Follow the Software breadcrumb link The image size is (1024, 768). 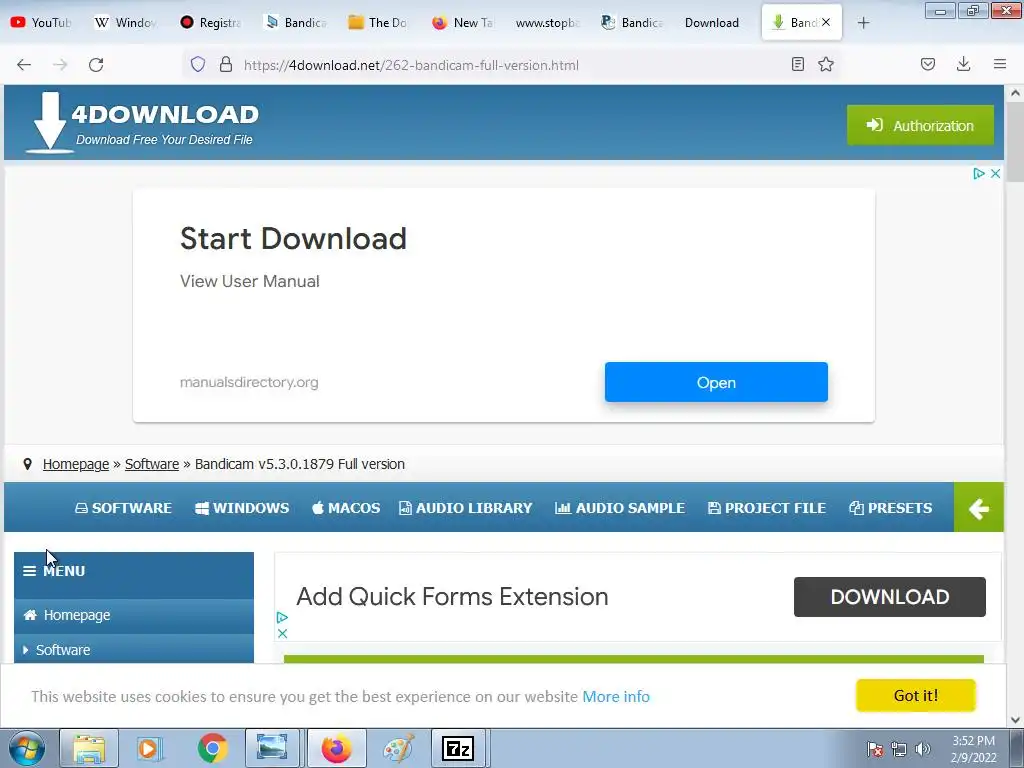coord(152,464)
